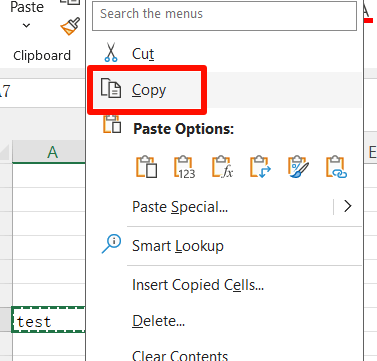Select the default Paste clipboard option
This screenshot has height=361, width=377.
click(146, 166)
